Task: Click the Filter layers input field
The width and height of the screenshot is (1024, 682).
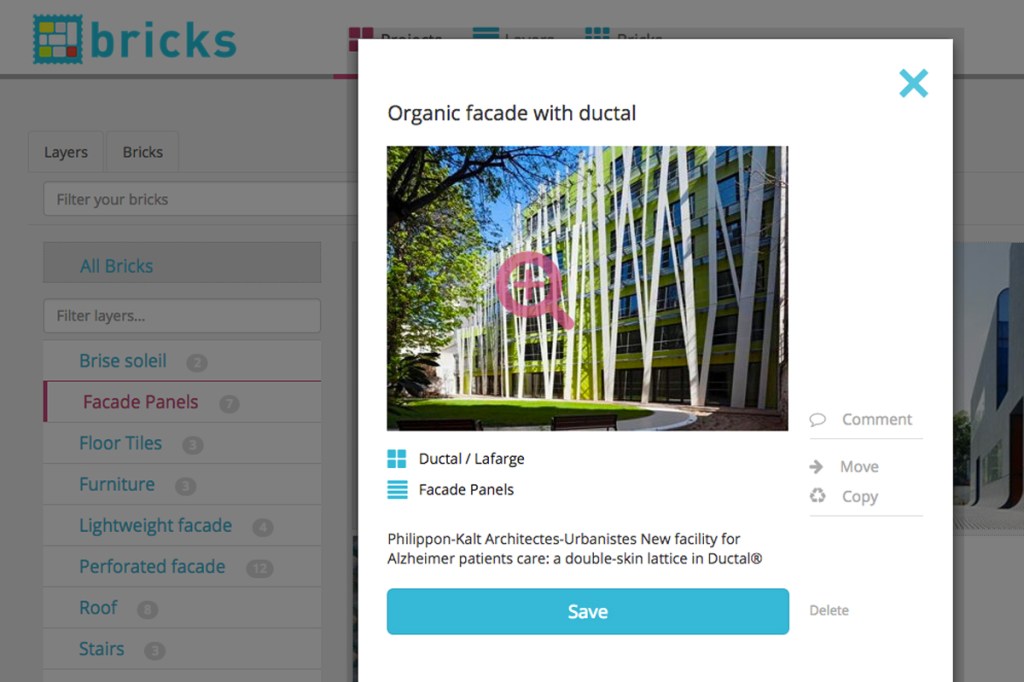Action: coord(182,316)
